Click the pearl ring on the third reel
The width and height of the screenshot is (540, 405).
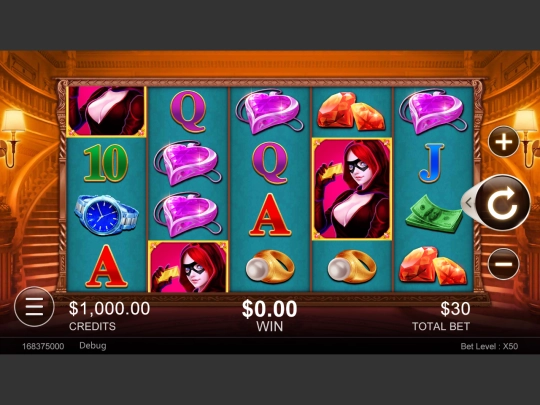(x=270, y=267)
